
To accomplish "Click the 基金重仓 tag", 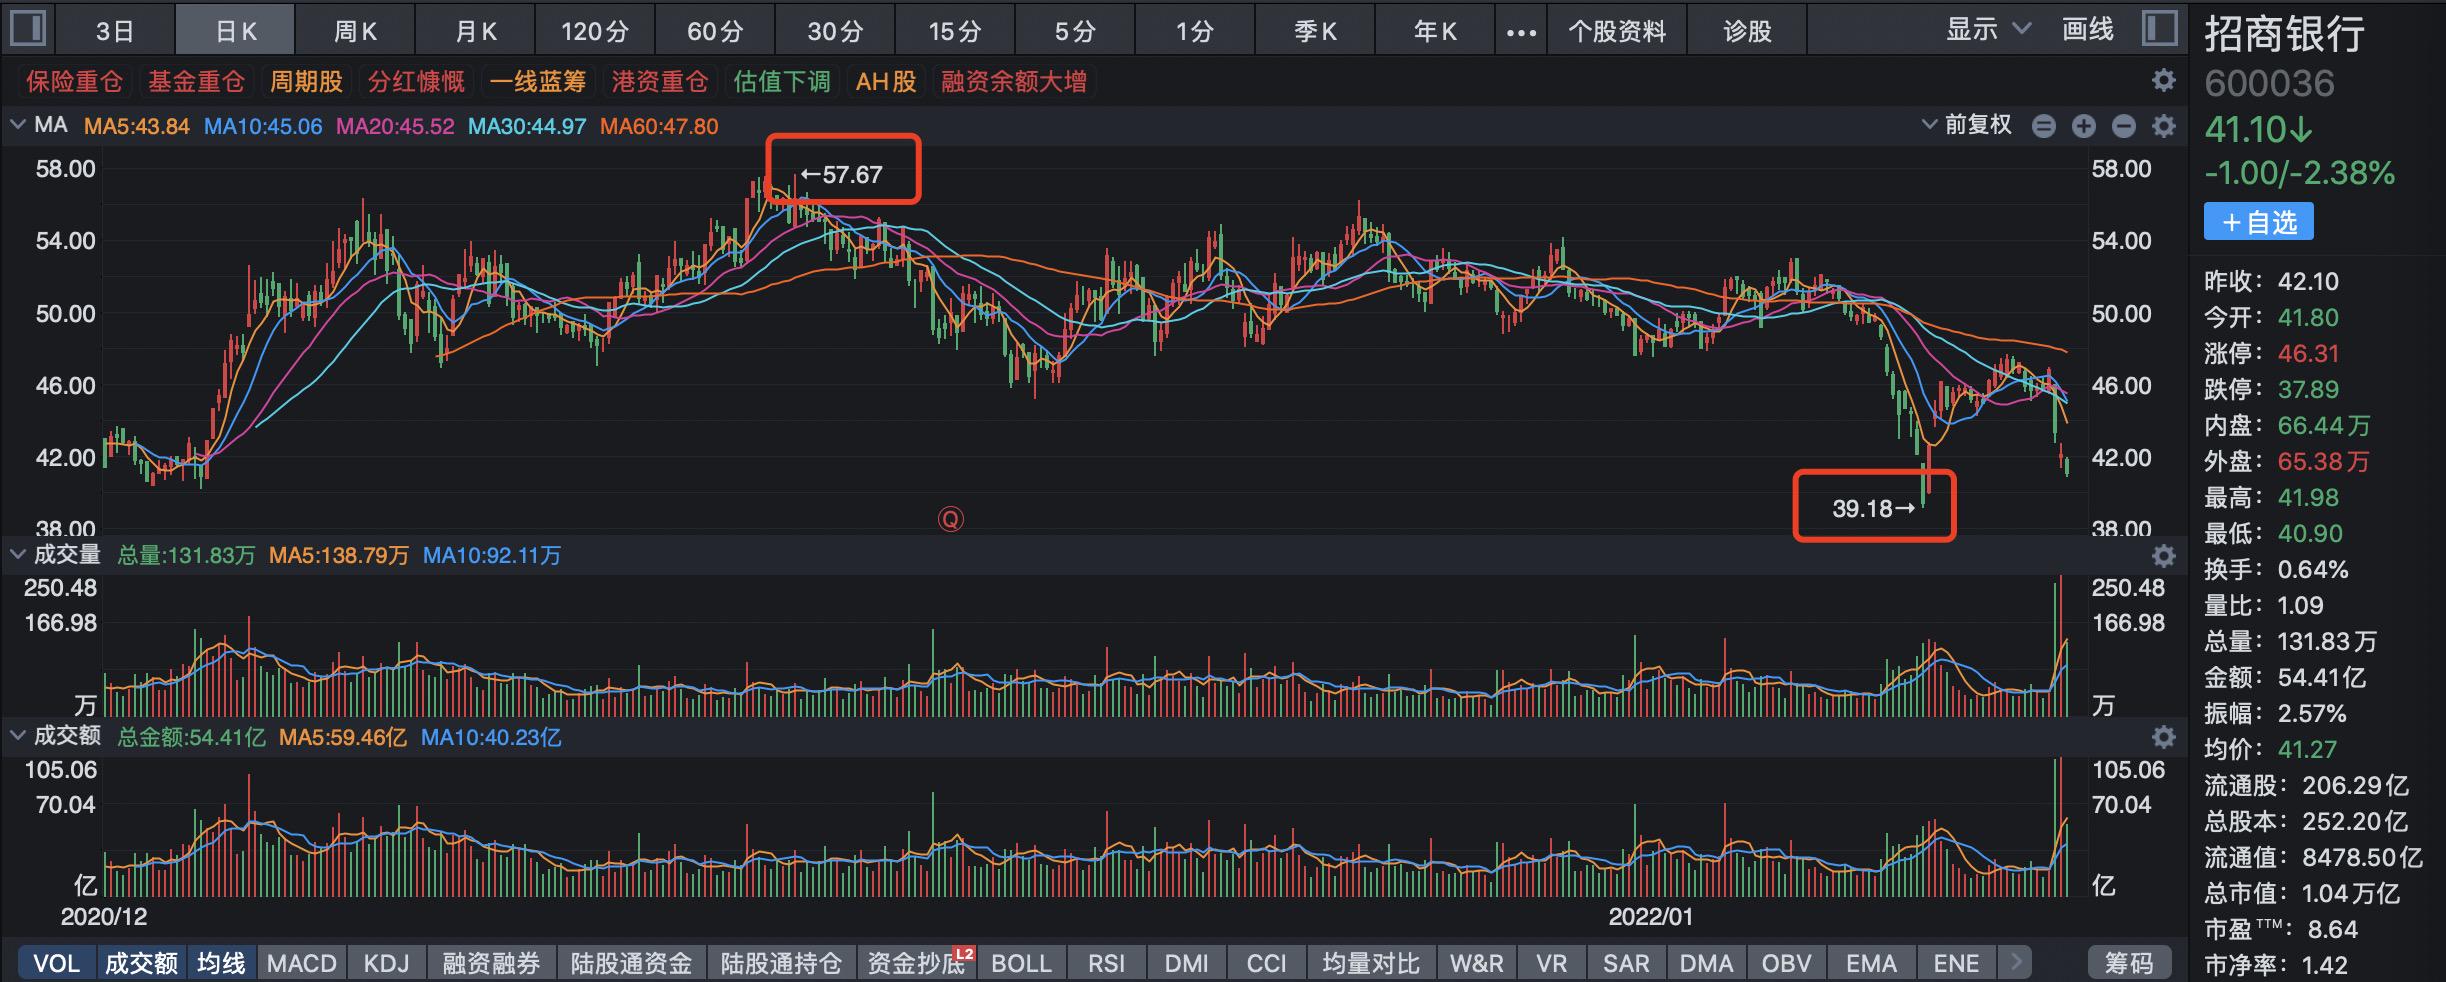I will click(x=196, y=81).
